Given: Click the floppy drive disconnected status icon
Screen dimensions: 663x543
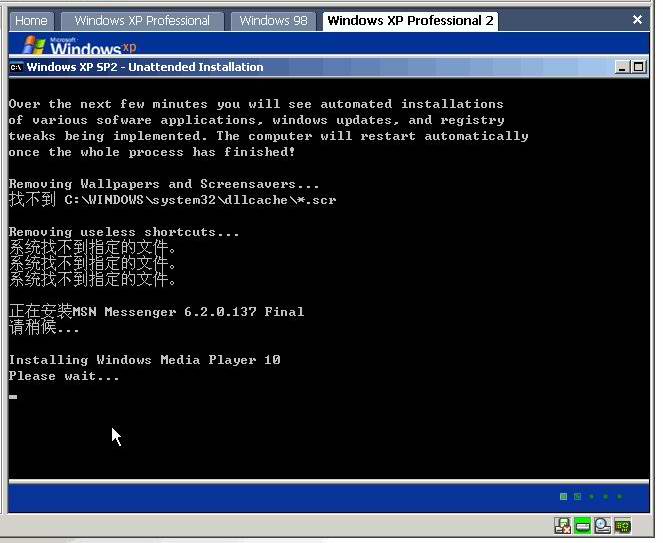Looking at the screenshot, I should click(562, 526).
